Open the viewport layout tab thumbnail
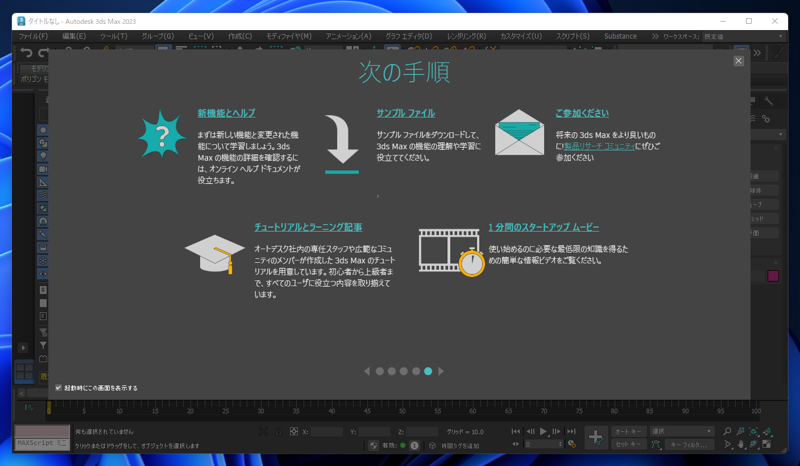This screenshot has height=466, width=800. point(24,371)
